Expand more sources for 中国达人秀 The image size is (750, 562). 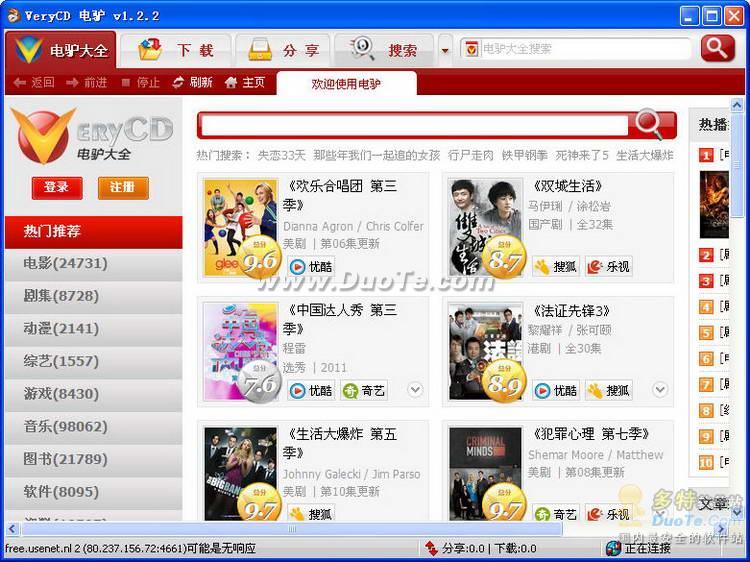click(x=415, y=390)
